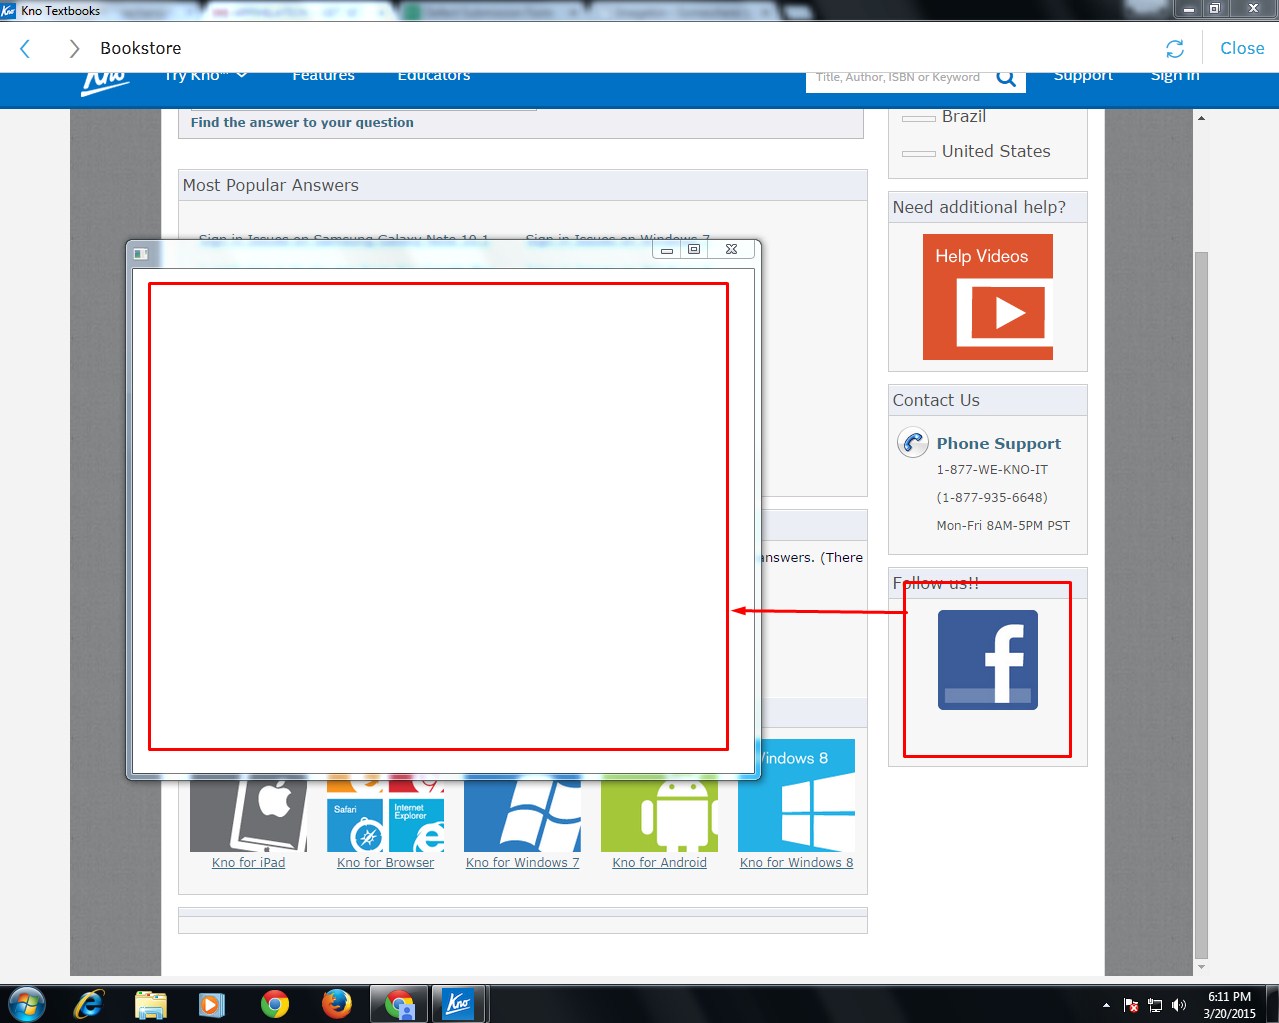Click the search magnifier icon

[1006, 79]
